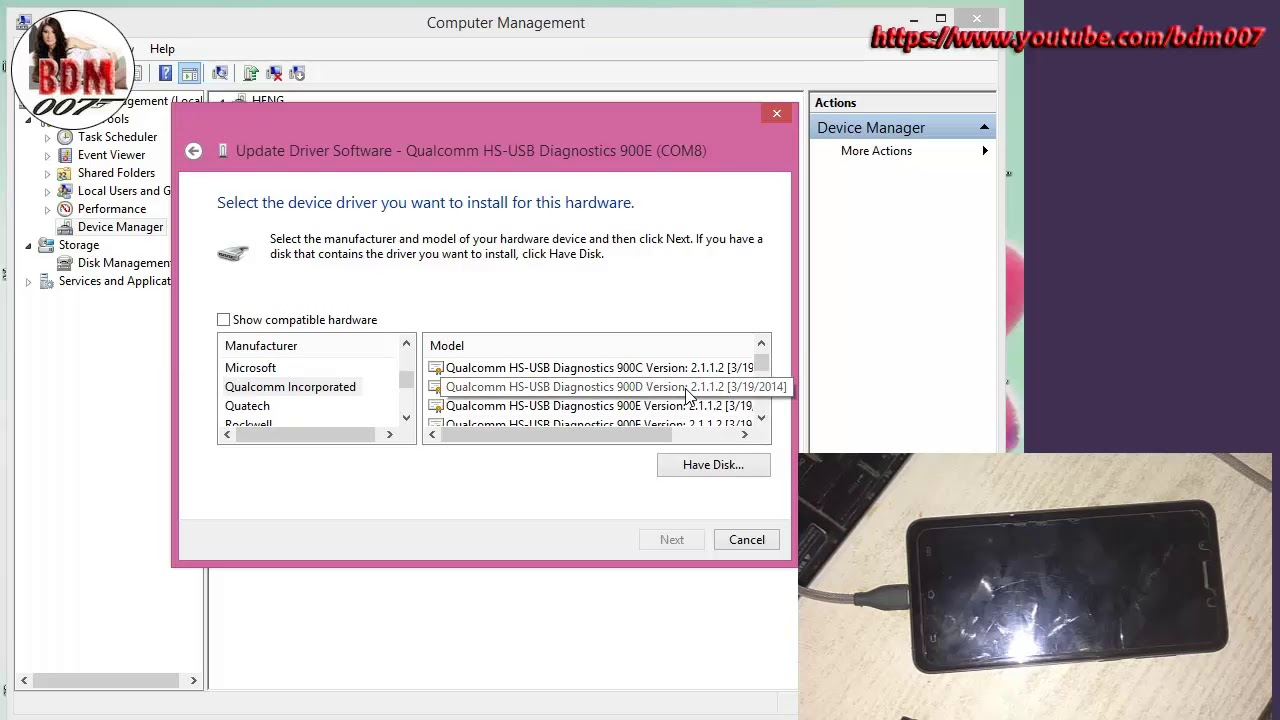Expand the Event Viewer tree node
The height and width of the screenshot is (720, 1280).
(x=47, y=155)
